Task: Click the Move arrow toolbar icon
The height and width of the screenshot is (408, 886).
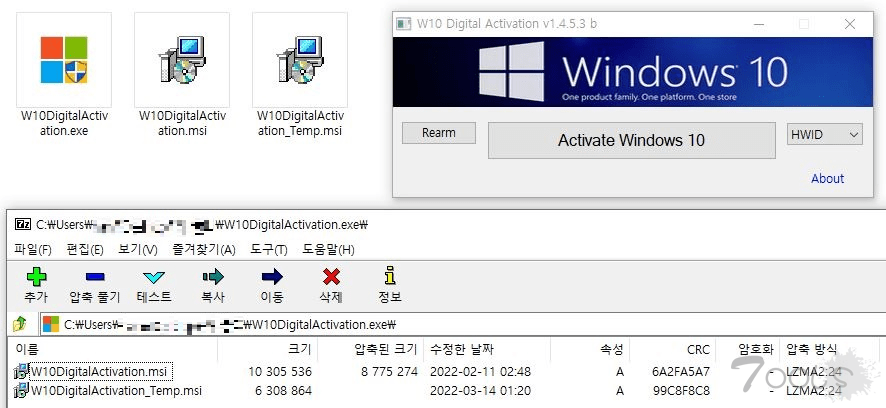Action: click(271, 278)
